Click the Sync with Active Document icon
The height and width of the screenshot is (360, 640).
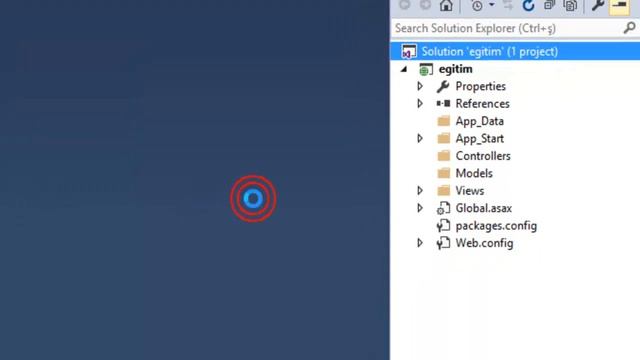(x=508, y=5)
